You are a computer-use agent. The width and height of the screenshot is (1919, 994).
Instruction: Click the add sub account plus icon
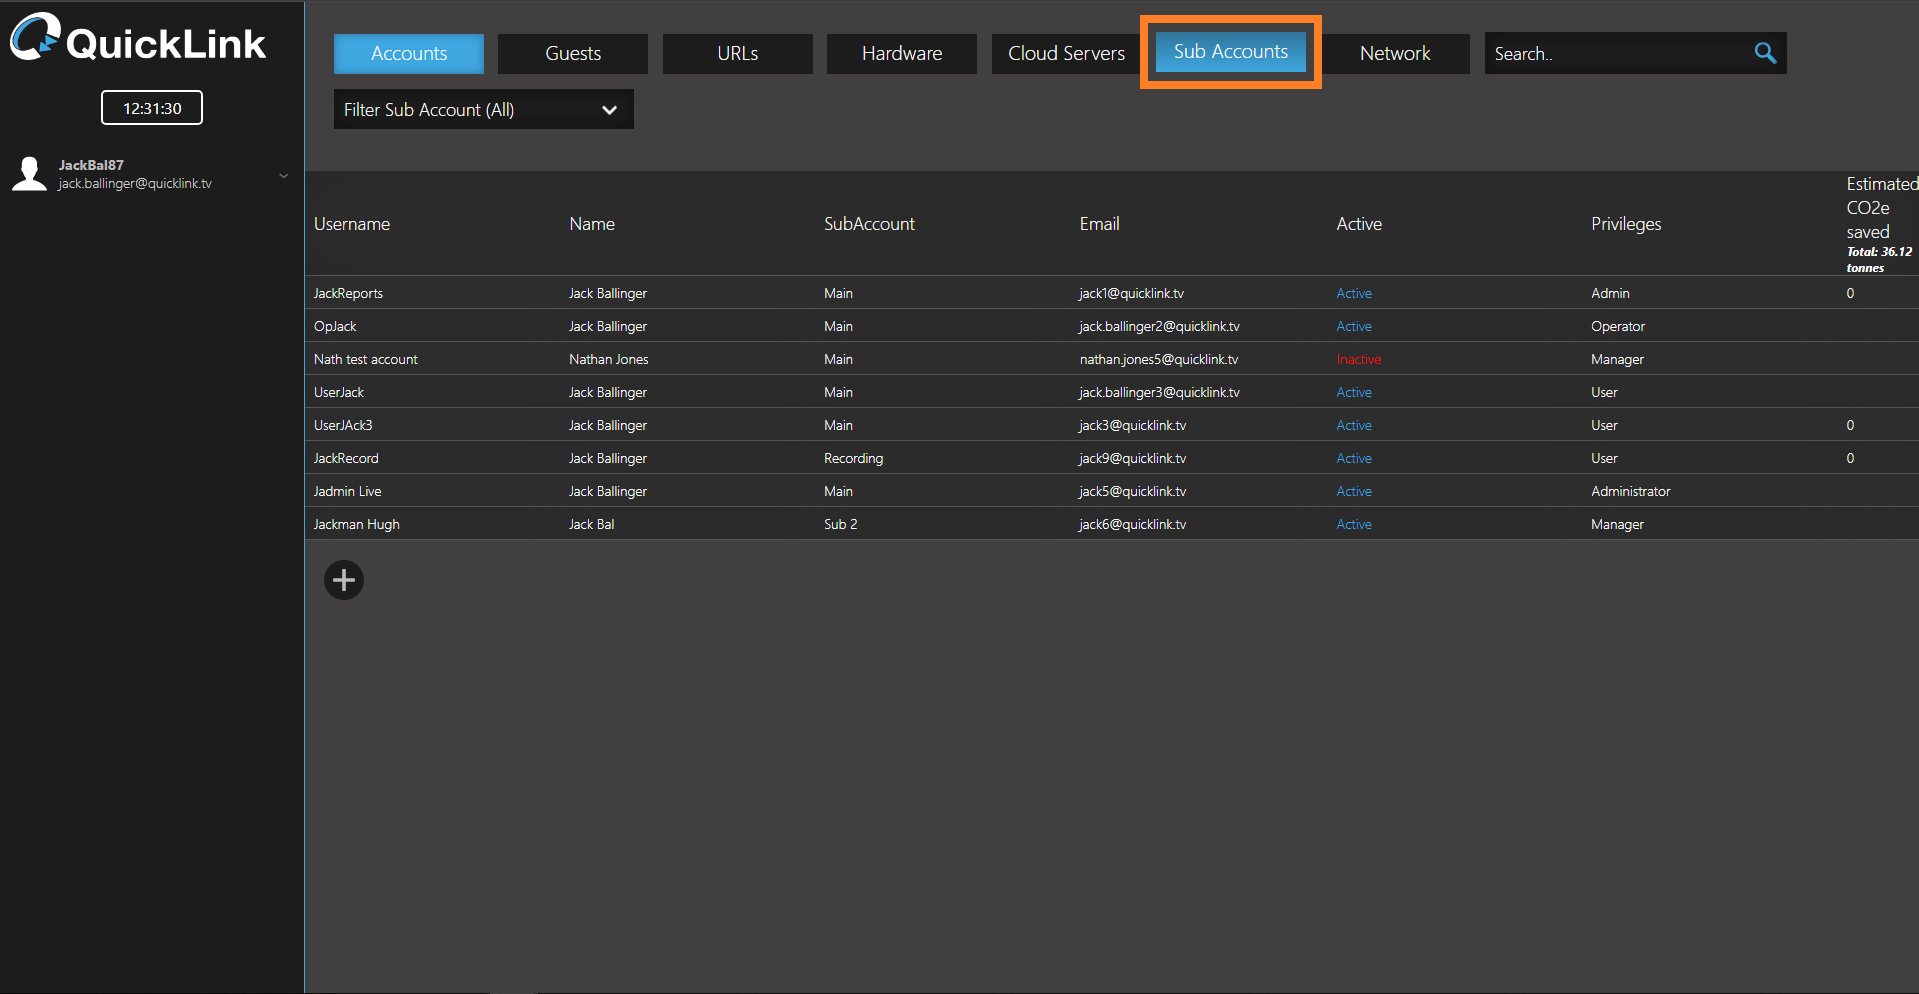(x=344, y=580)
